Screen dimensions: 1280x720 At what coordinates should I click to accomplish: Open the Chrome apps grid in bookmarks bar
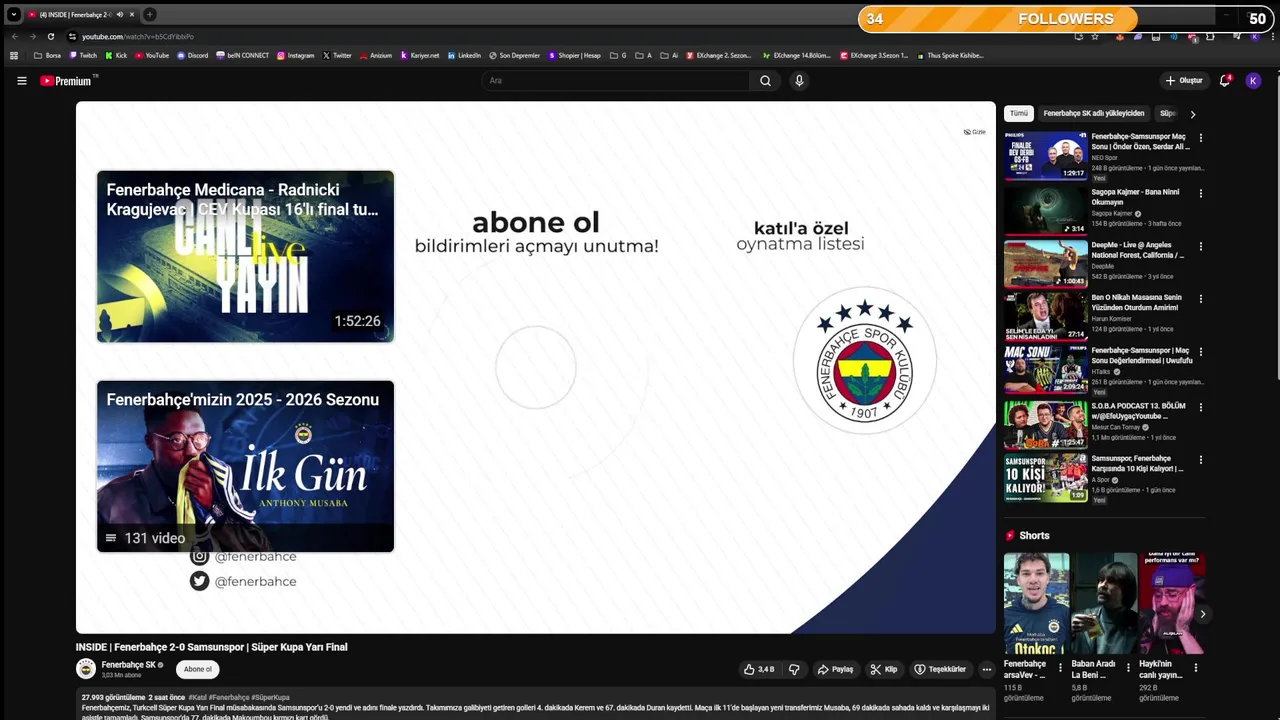point(14,56)
